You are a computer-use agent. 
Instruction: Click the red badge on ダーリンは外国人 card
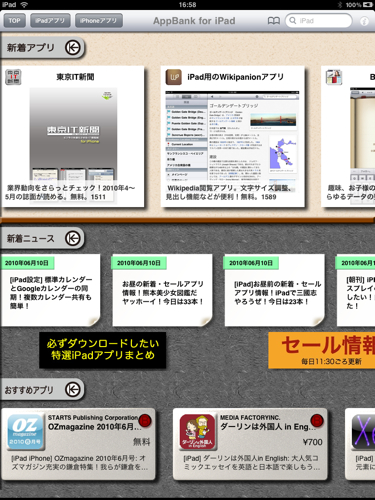[317, 421]
